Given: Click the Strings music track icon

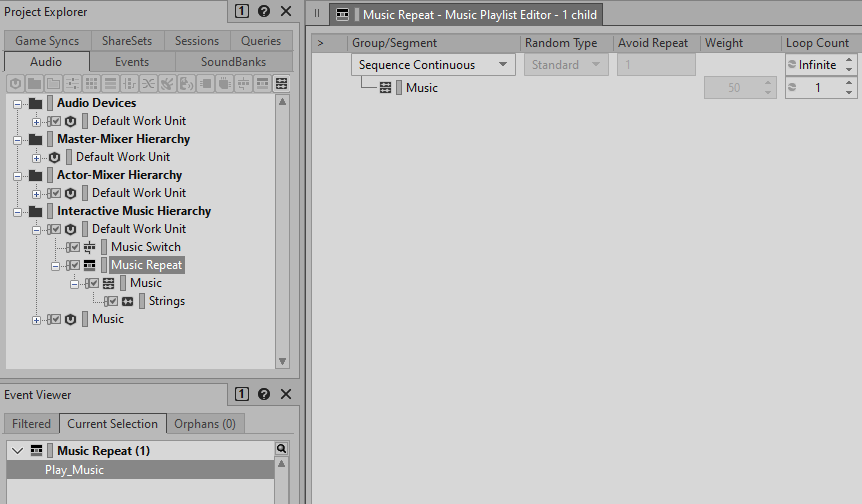Looking at the screenshot, I should tap(128, 301).
